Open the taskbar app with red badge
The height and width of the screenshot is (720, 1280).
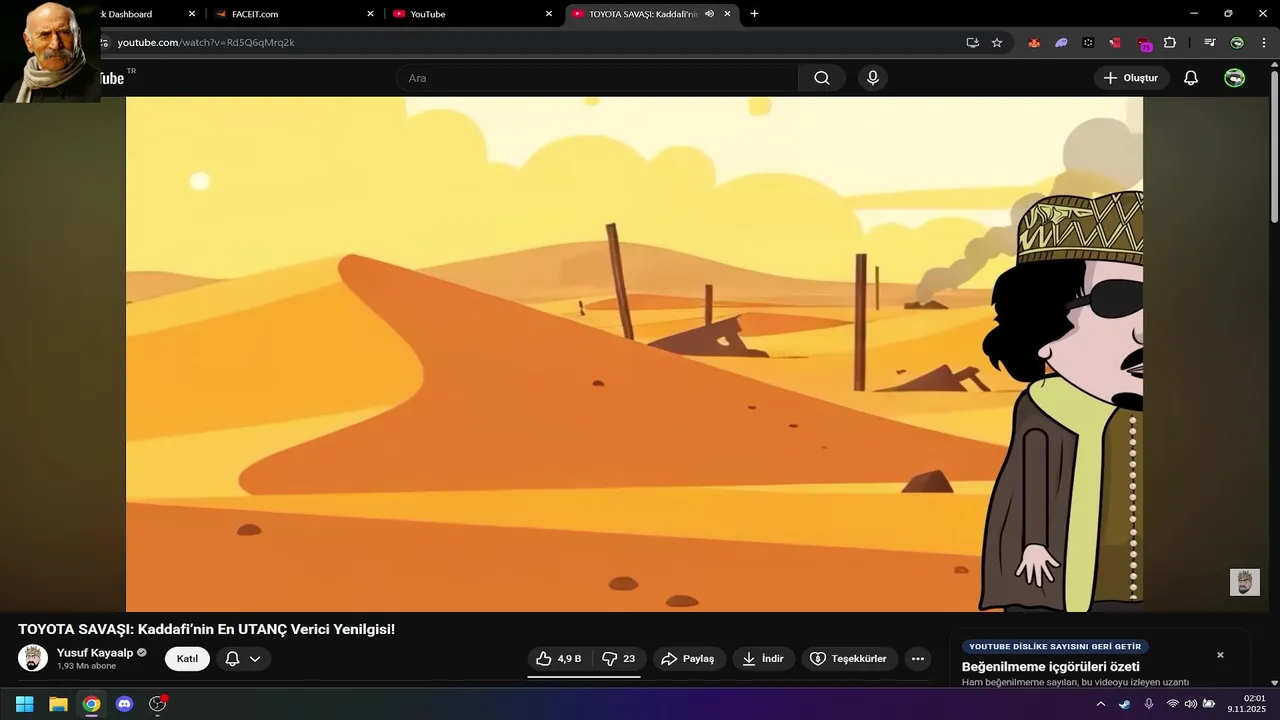(157, 704)
